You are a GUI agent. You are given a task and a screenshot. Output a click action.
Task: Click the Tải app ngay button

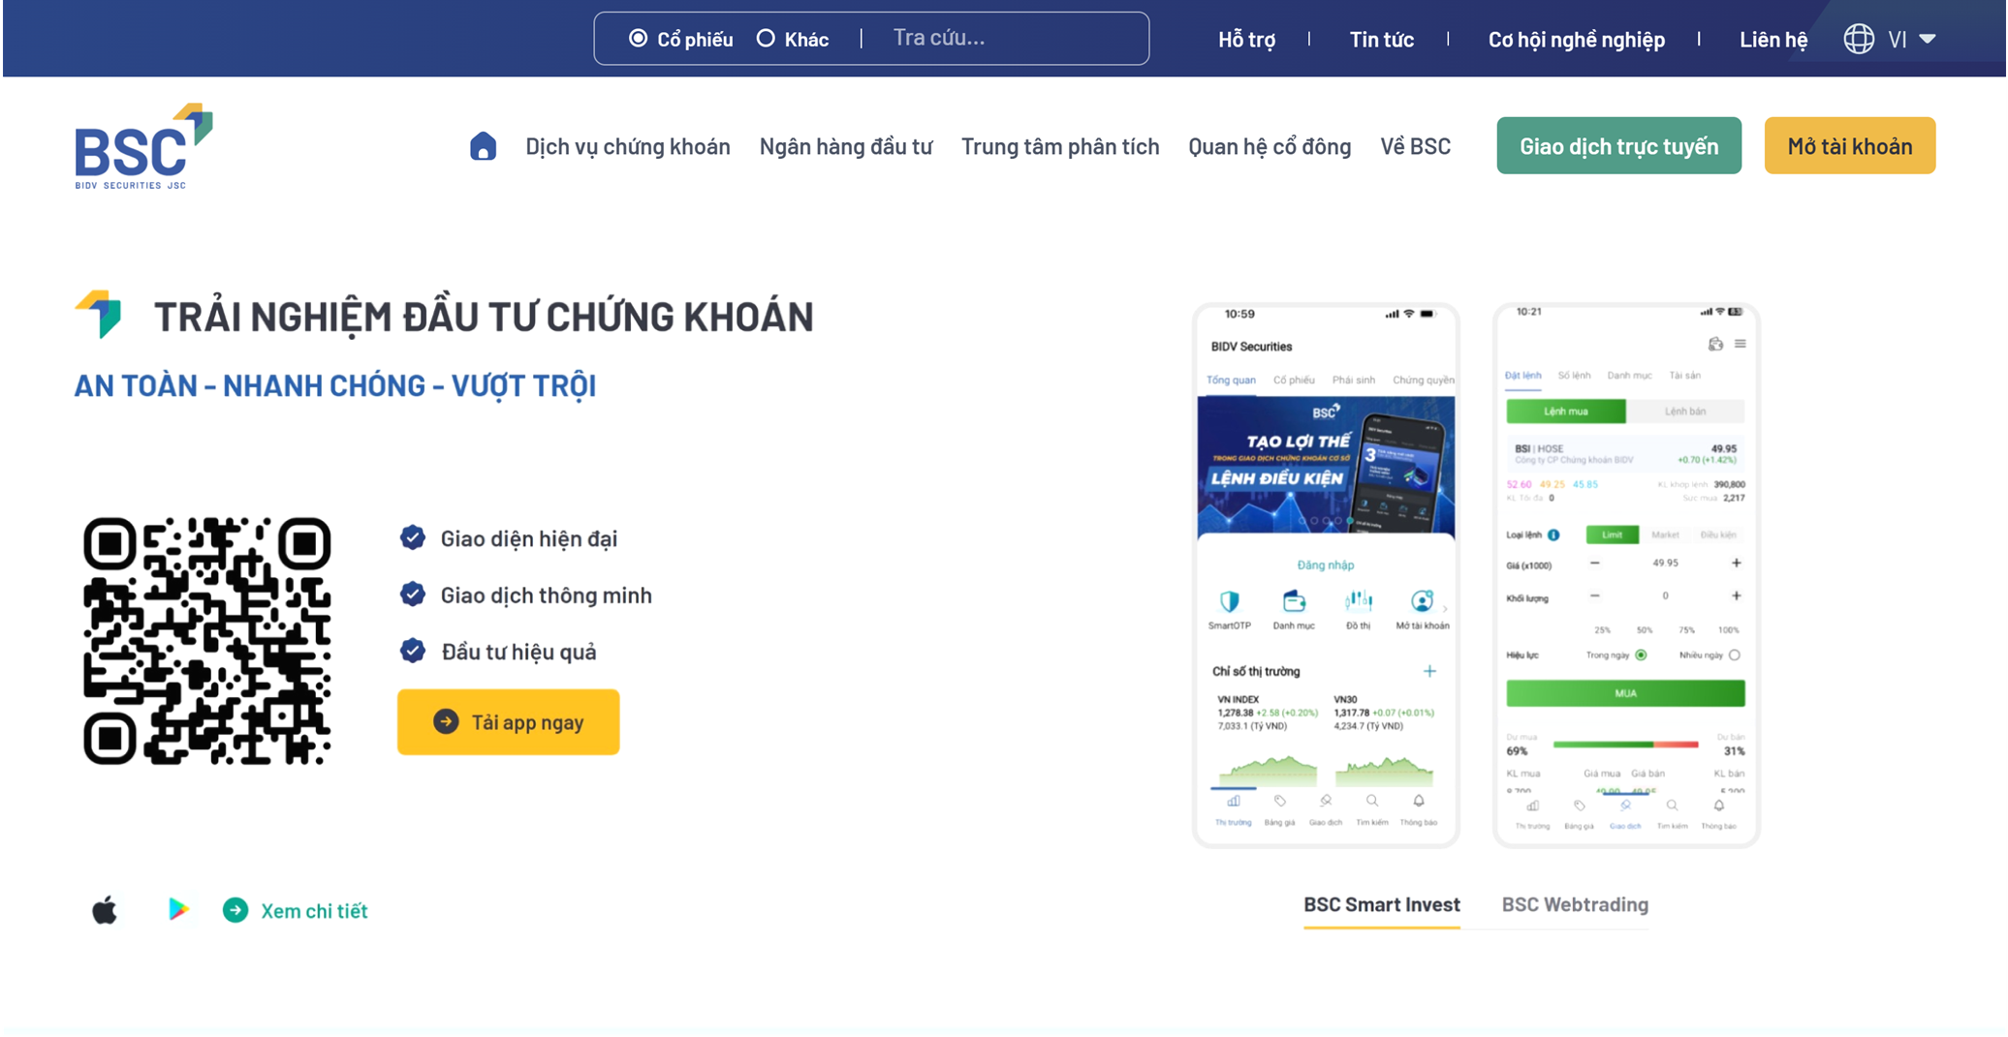click(508, 722)
